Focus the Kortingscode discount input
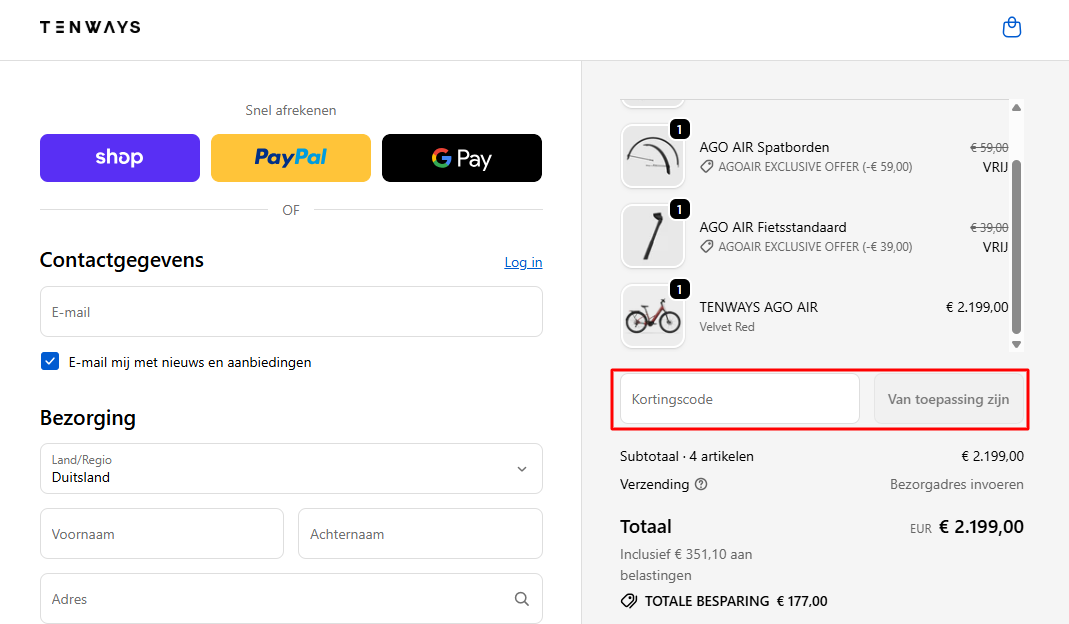 [x=739, y=399]
